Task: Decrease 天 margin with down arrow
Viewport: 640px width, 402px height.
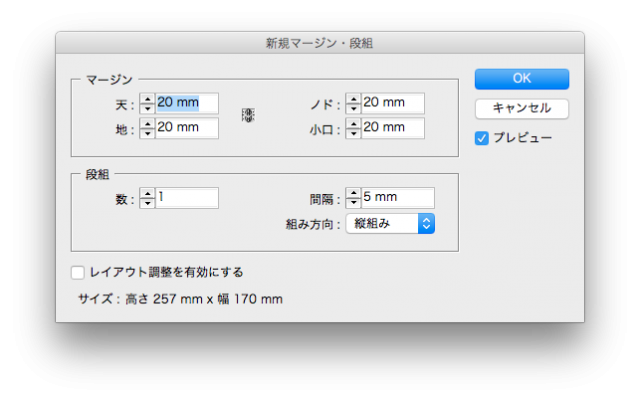Action: 147,108
